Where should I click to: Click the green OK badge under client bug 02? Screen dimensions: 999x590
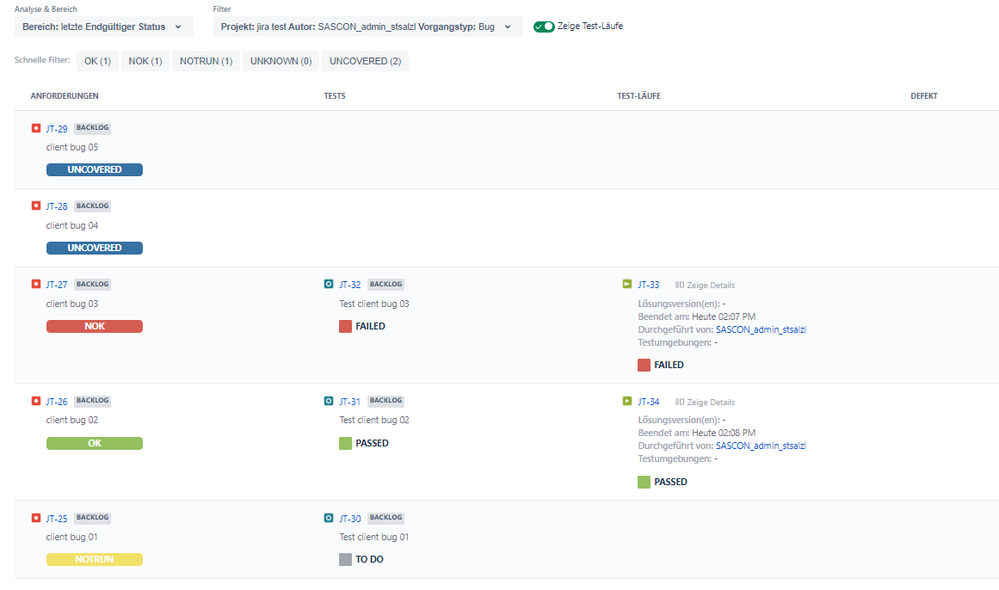94,443
